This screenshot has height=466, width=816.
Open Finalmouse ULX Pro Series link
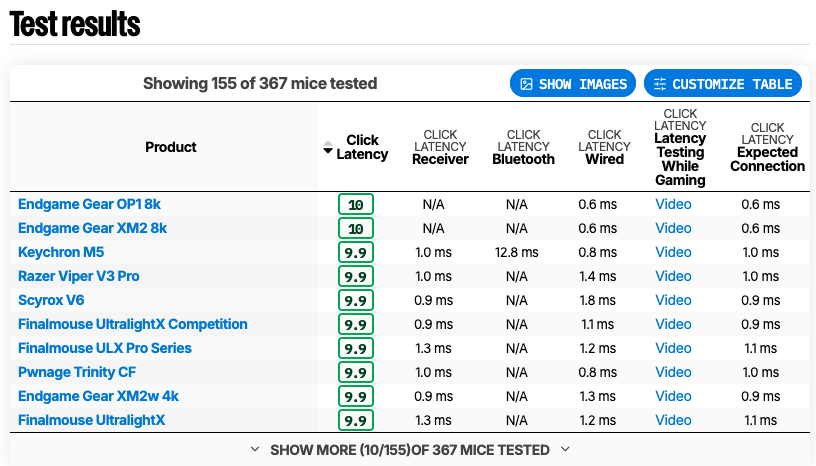coord(105,348)
